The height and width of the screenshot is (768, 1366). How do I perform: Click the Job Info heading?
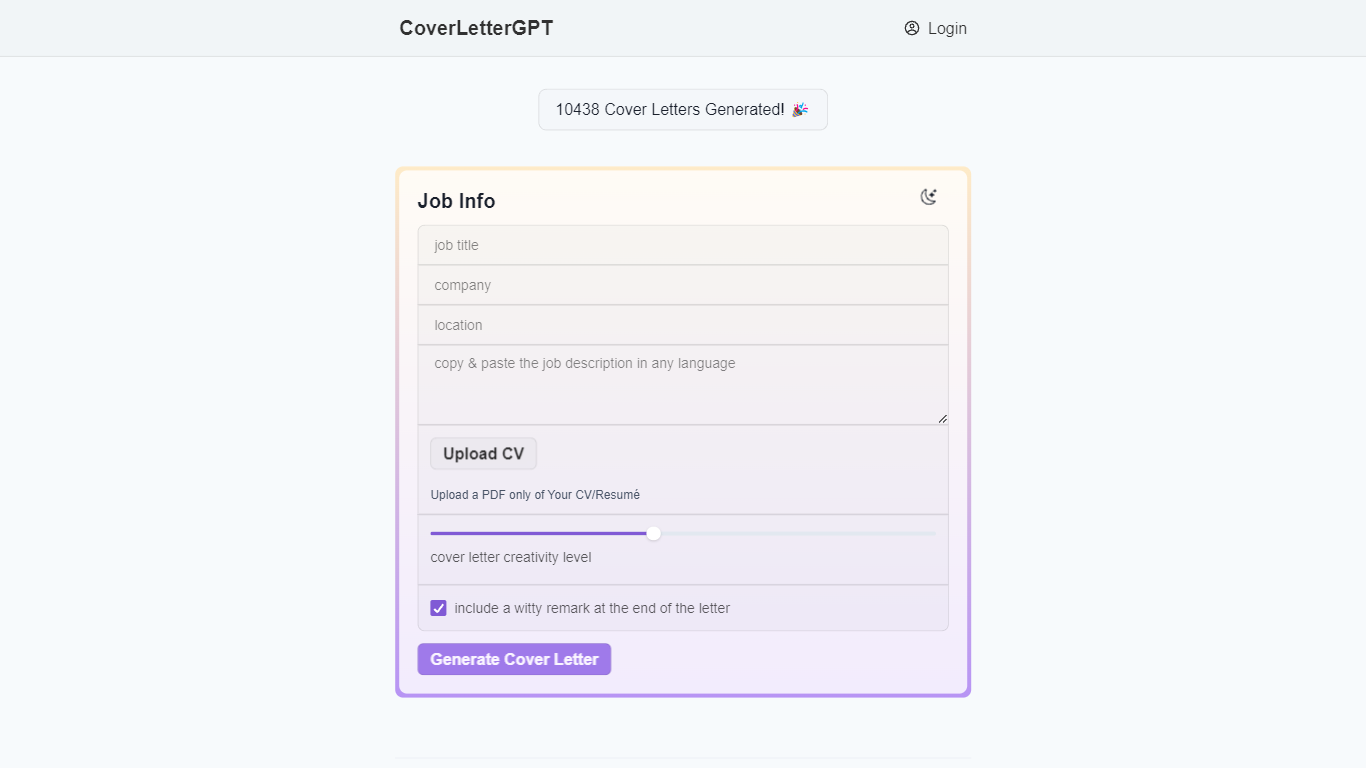pos(456,201)
